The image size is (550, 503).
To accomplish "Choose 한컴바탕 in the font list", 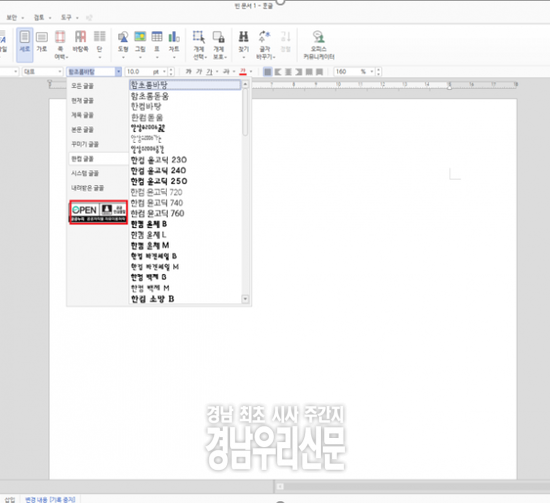I will click(146, 107).
